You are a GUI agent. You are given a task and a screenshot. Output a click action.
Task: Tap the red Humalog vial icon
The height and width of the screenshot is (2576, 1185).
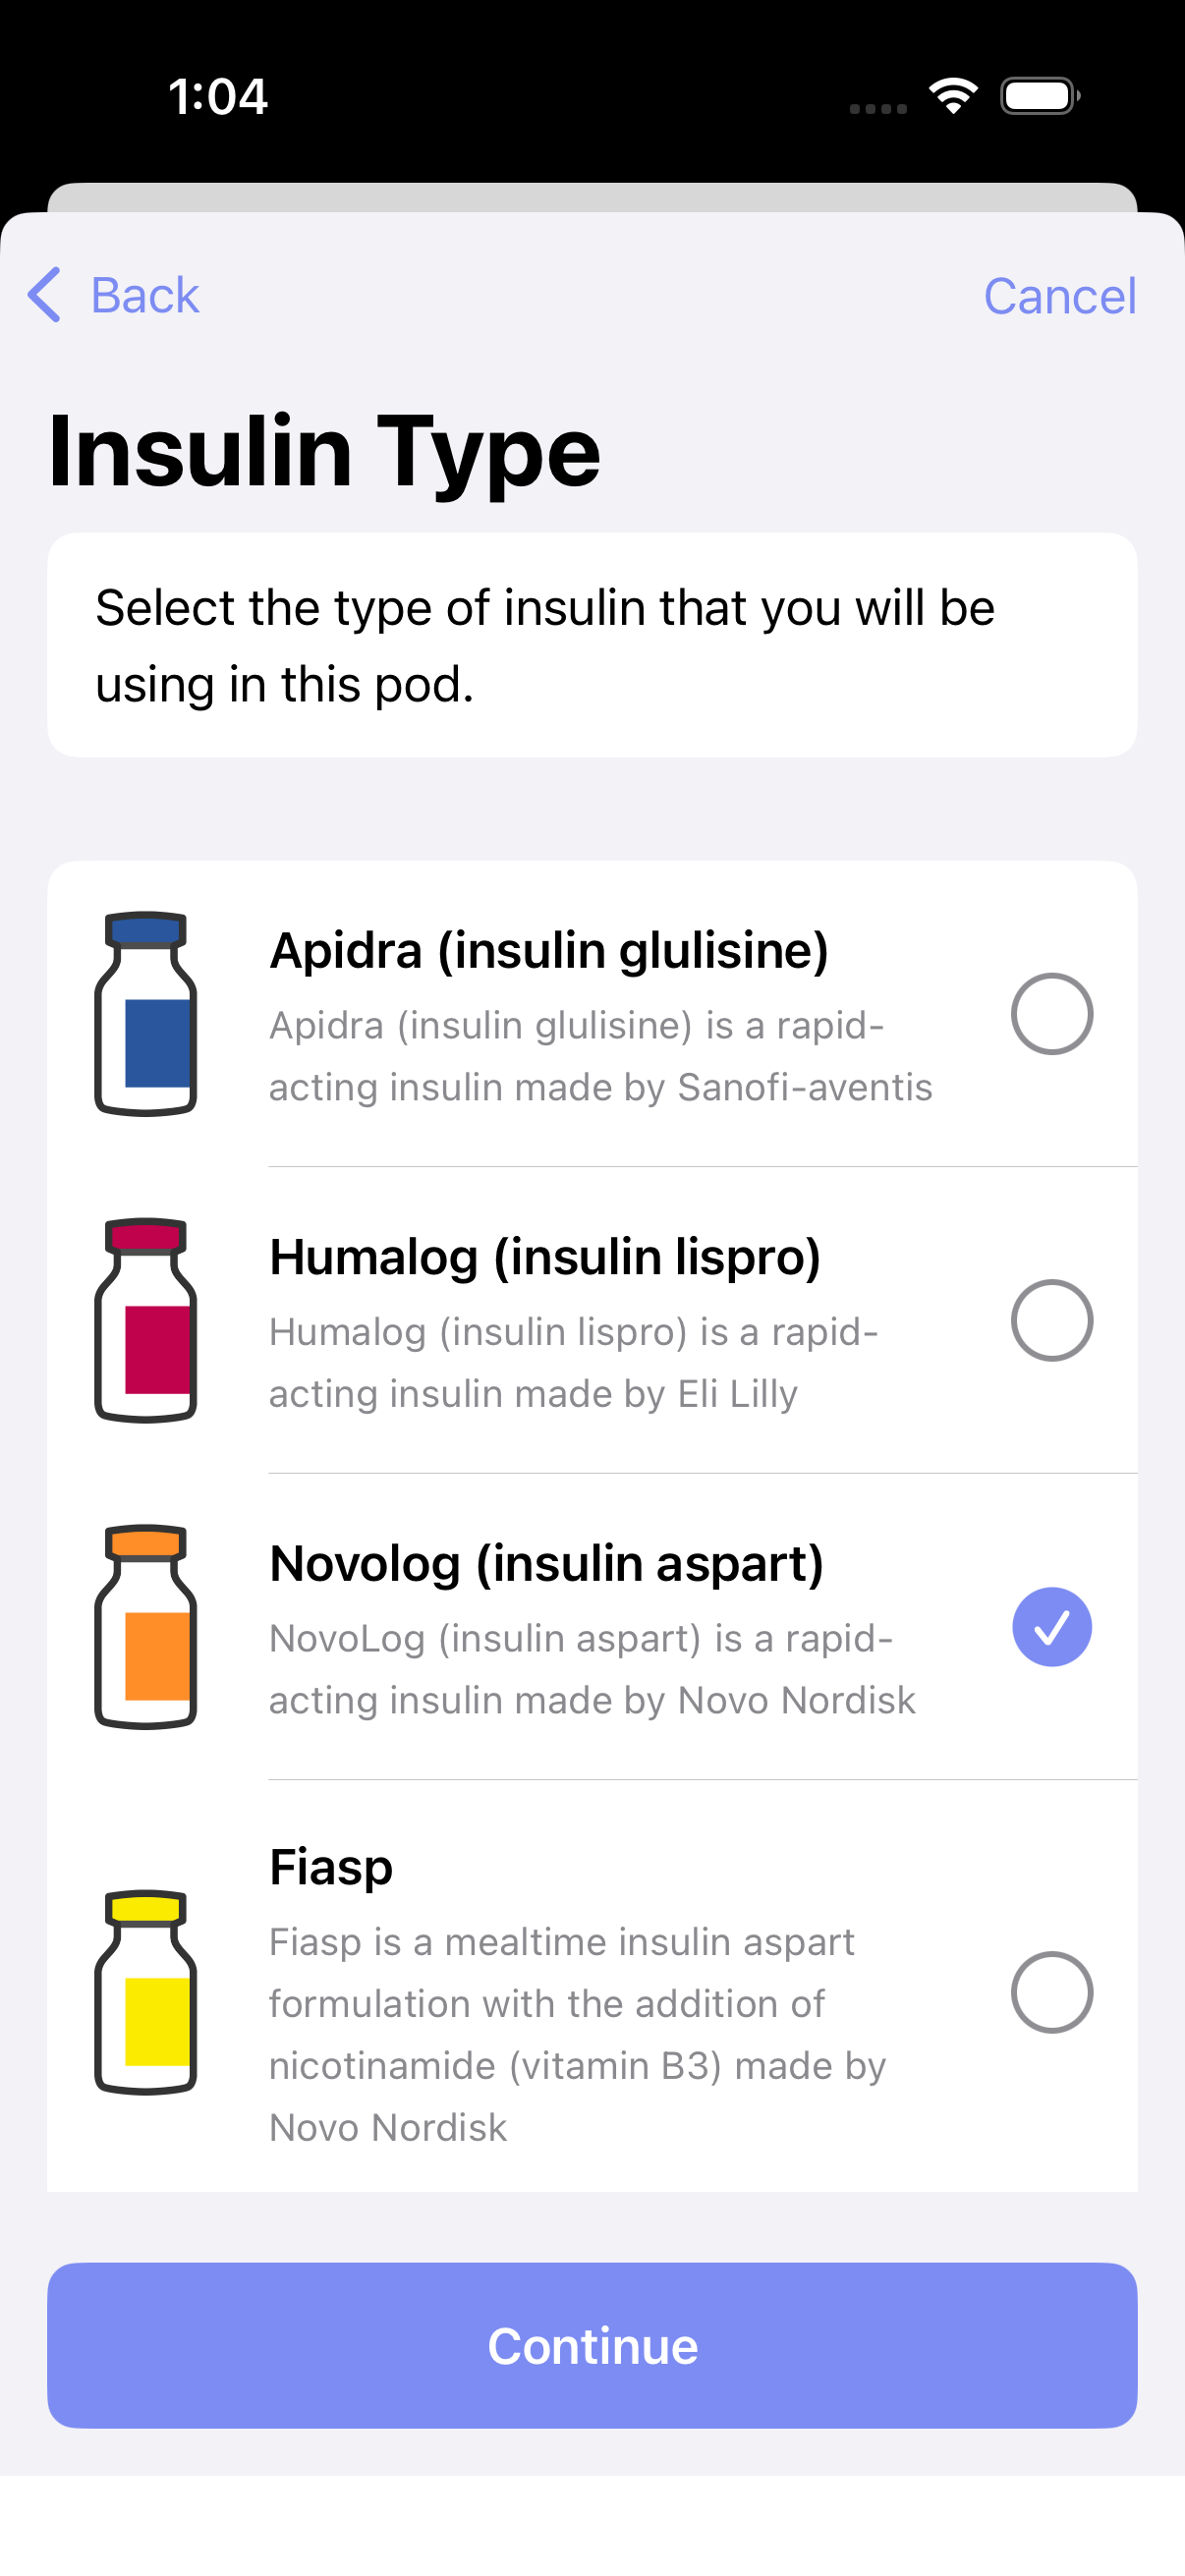coord(145,1320)
